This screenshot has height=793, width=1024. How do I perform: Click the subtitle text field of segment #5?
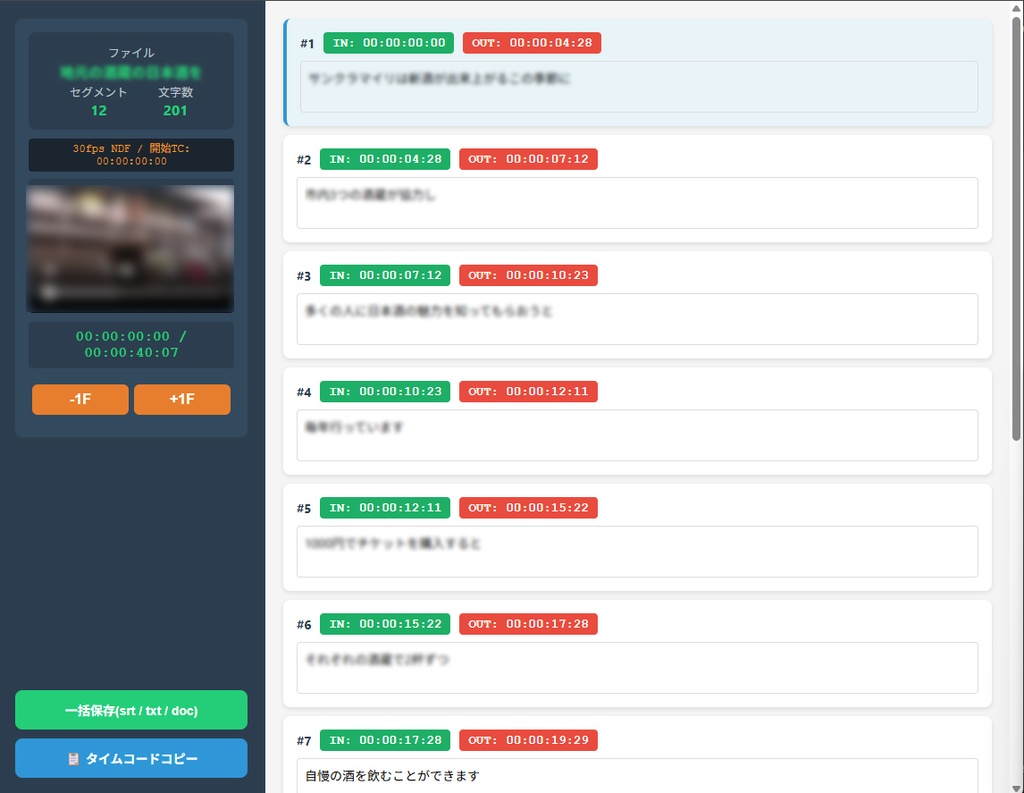(637, 552)
